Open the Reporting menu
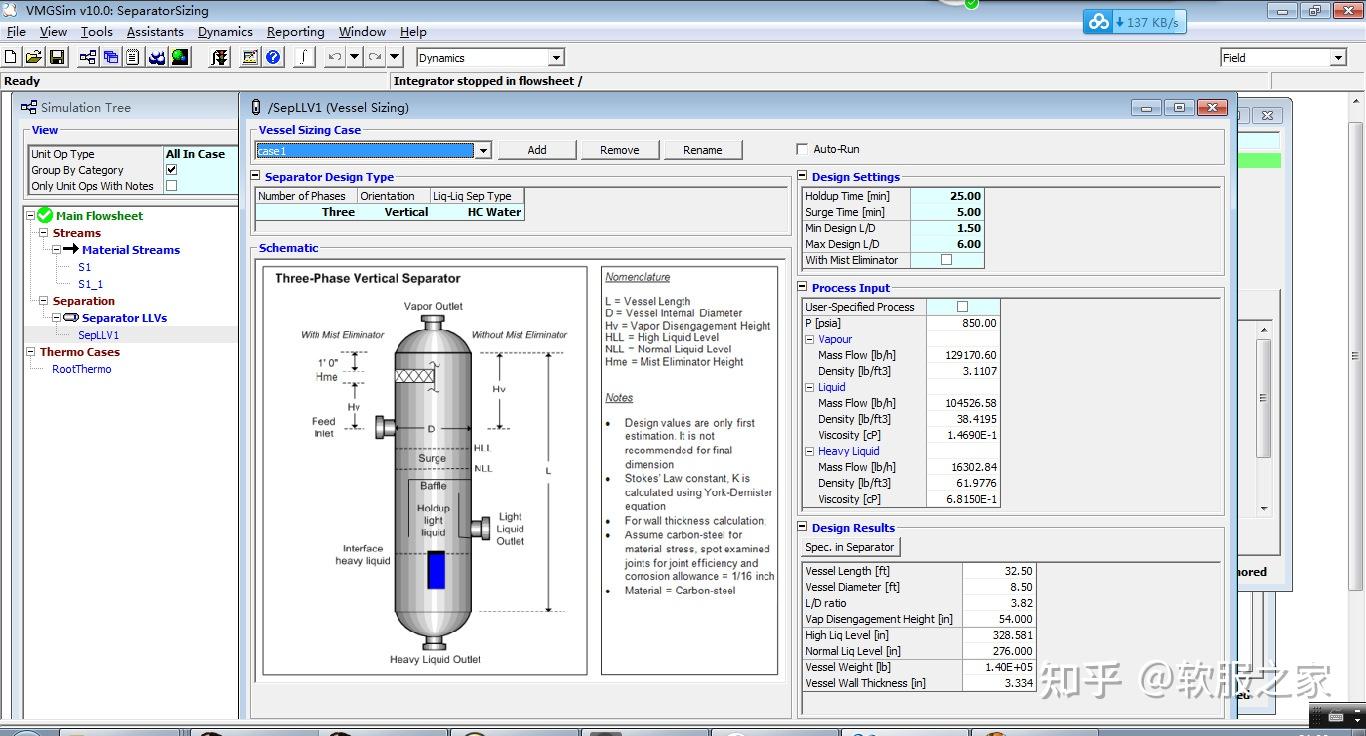1366x736 pixels. [x=295, y=32]
